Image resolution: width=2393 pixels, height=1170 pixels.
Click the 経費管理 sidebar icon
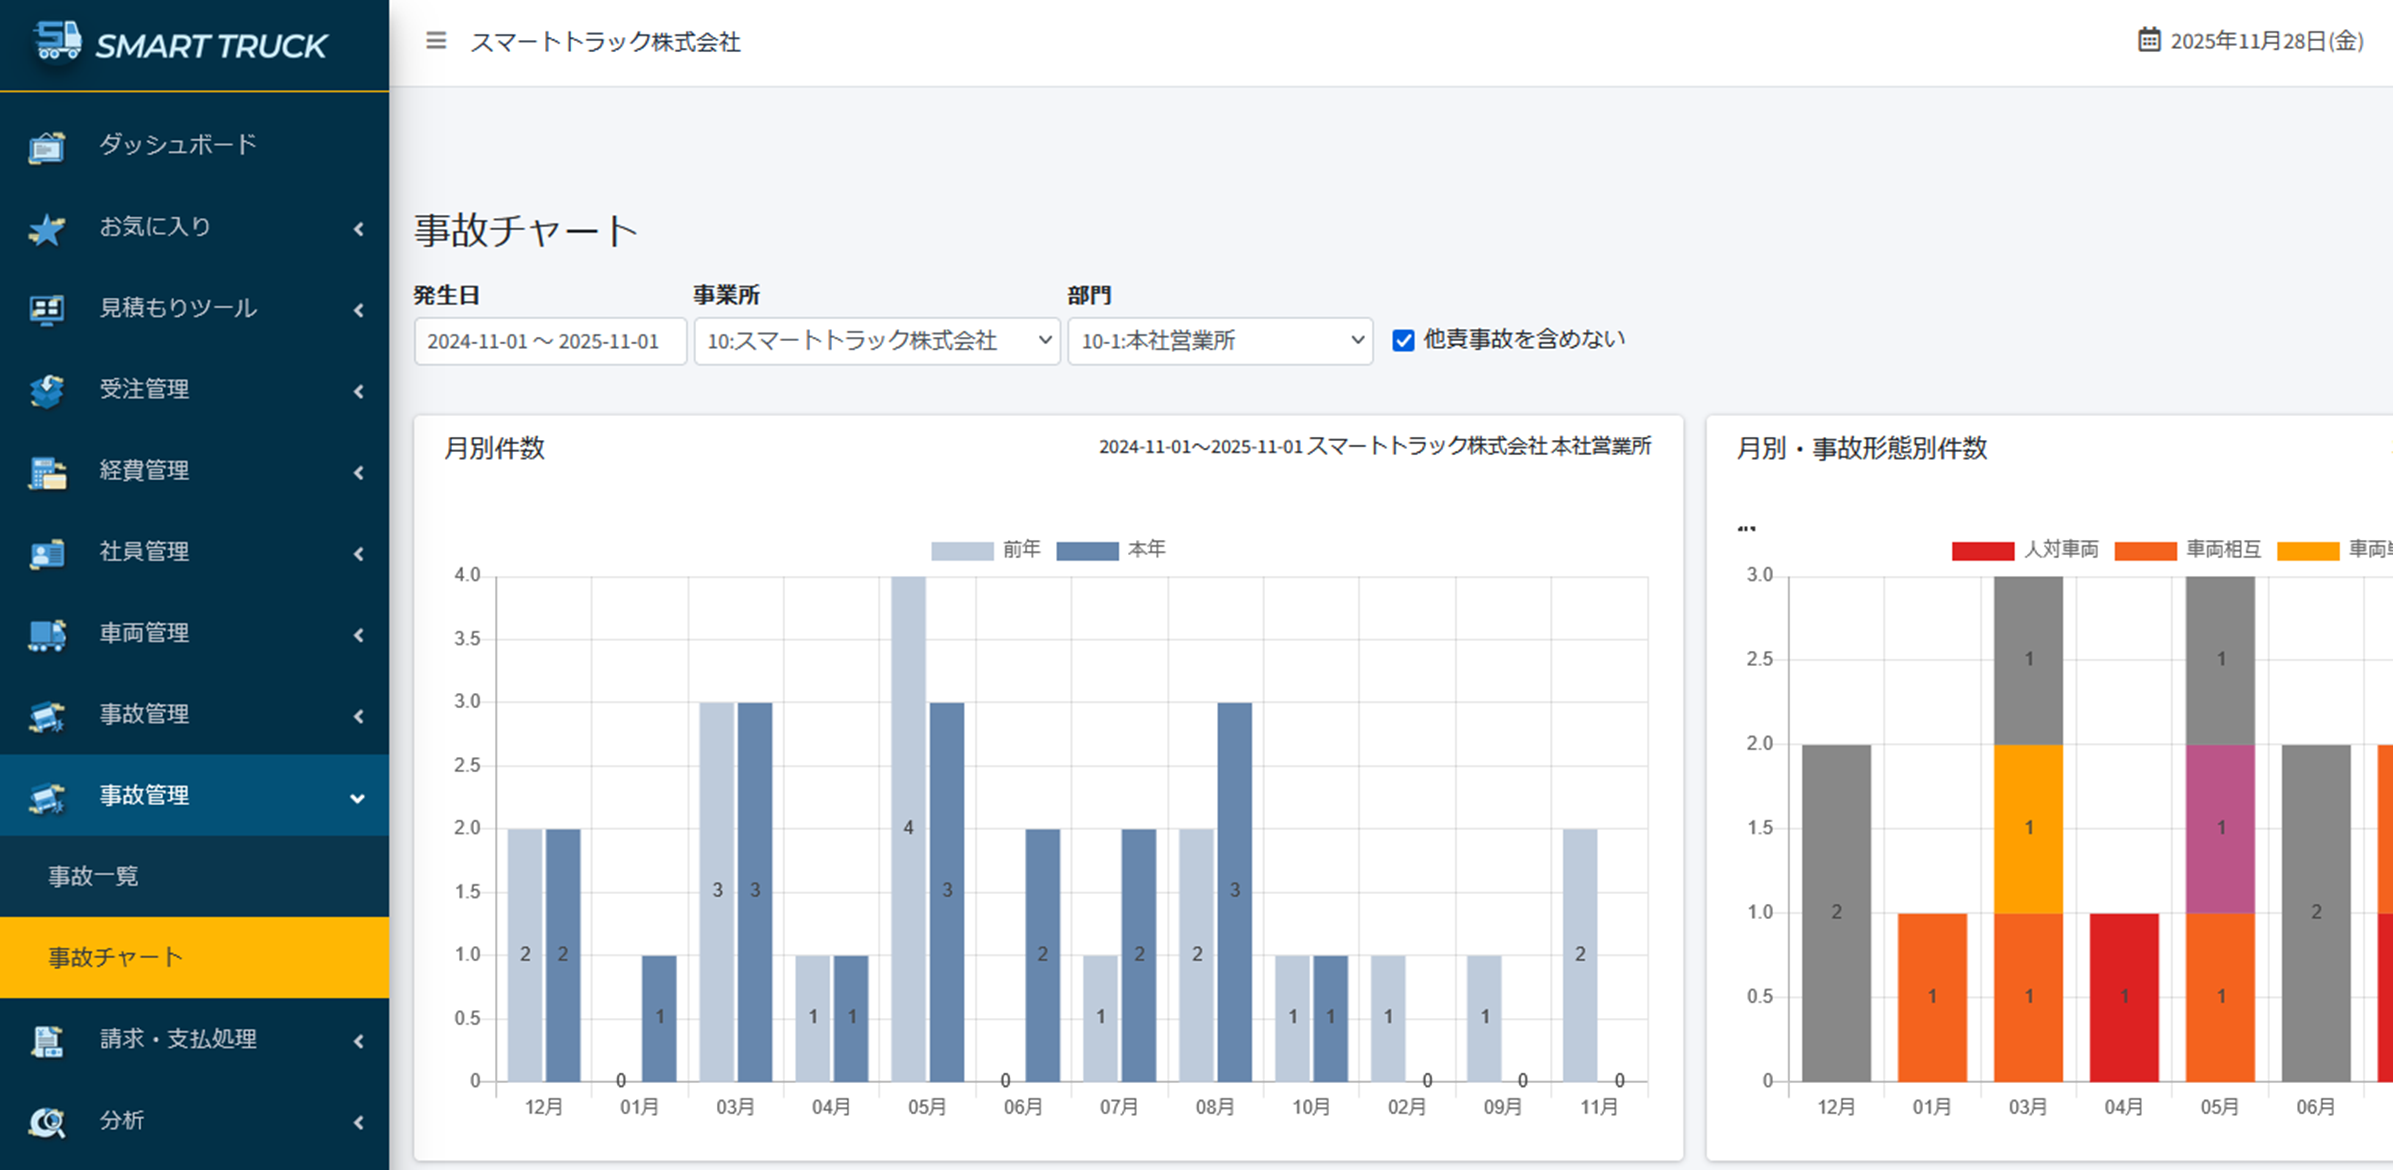pos(46,472)
